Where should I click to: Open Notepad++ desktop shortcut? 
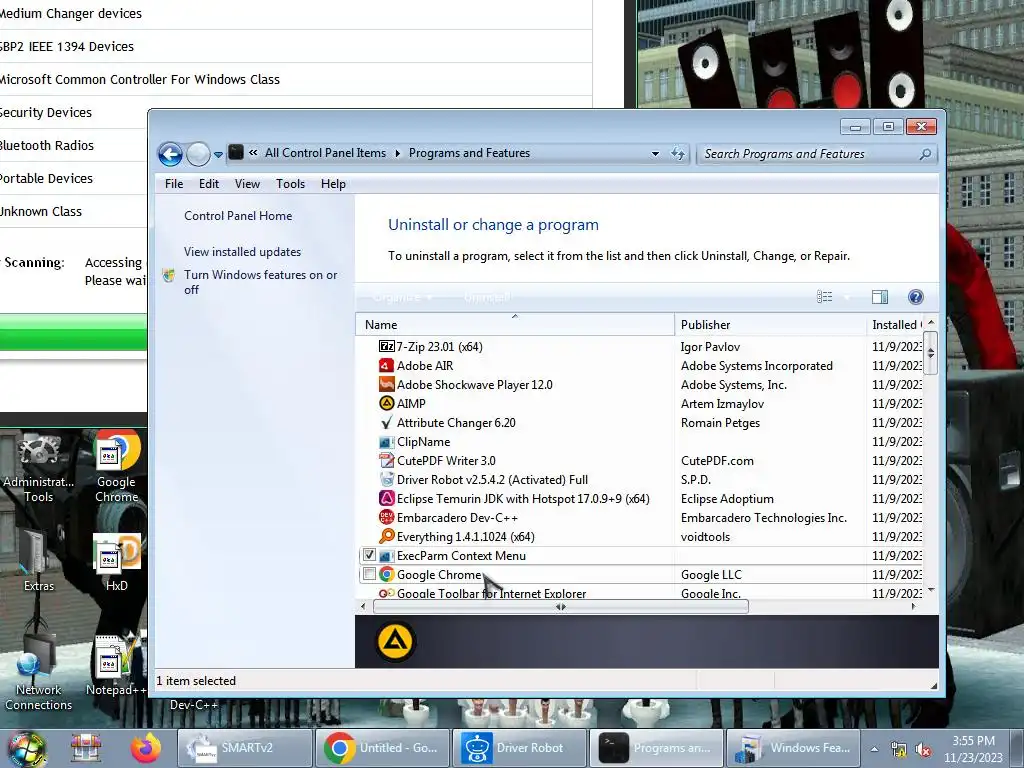116,665
